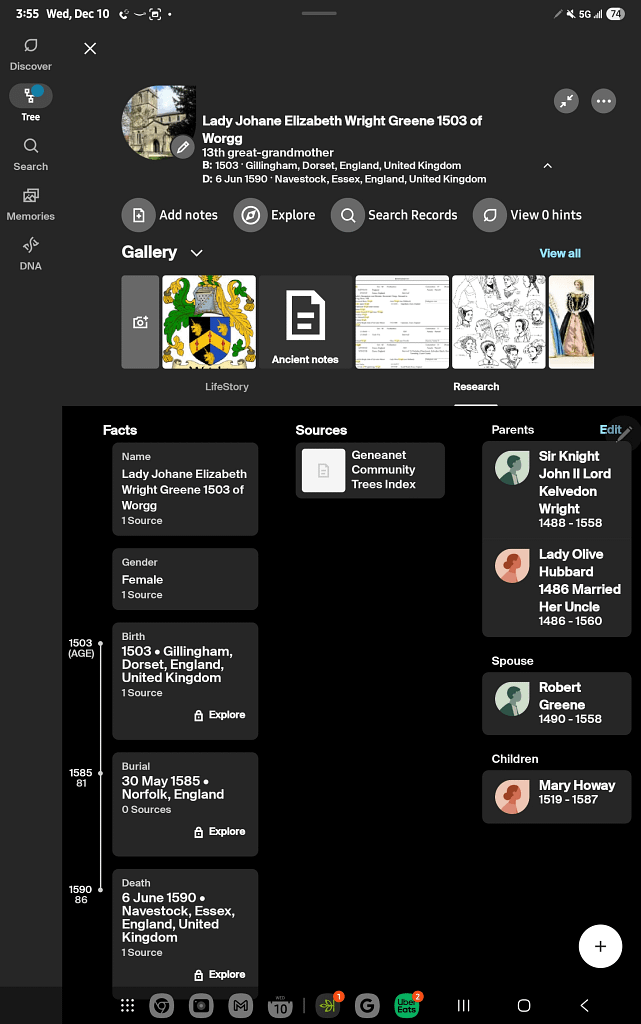
Task: Collapse profile header details chevron
Action: pos(547,165)
